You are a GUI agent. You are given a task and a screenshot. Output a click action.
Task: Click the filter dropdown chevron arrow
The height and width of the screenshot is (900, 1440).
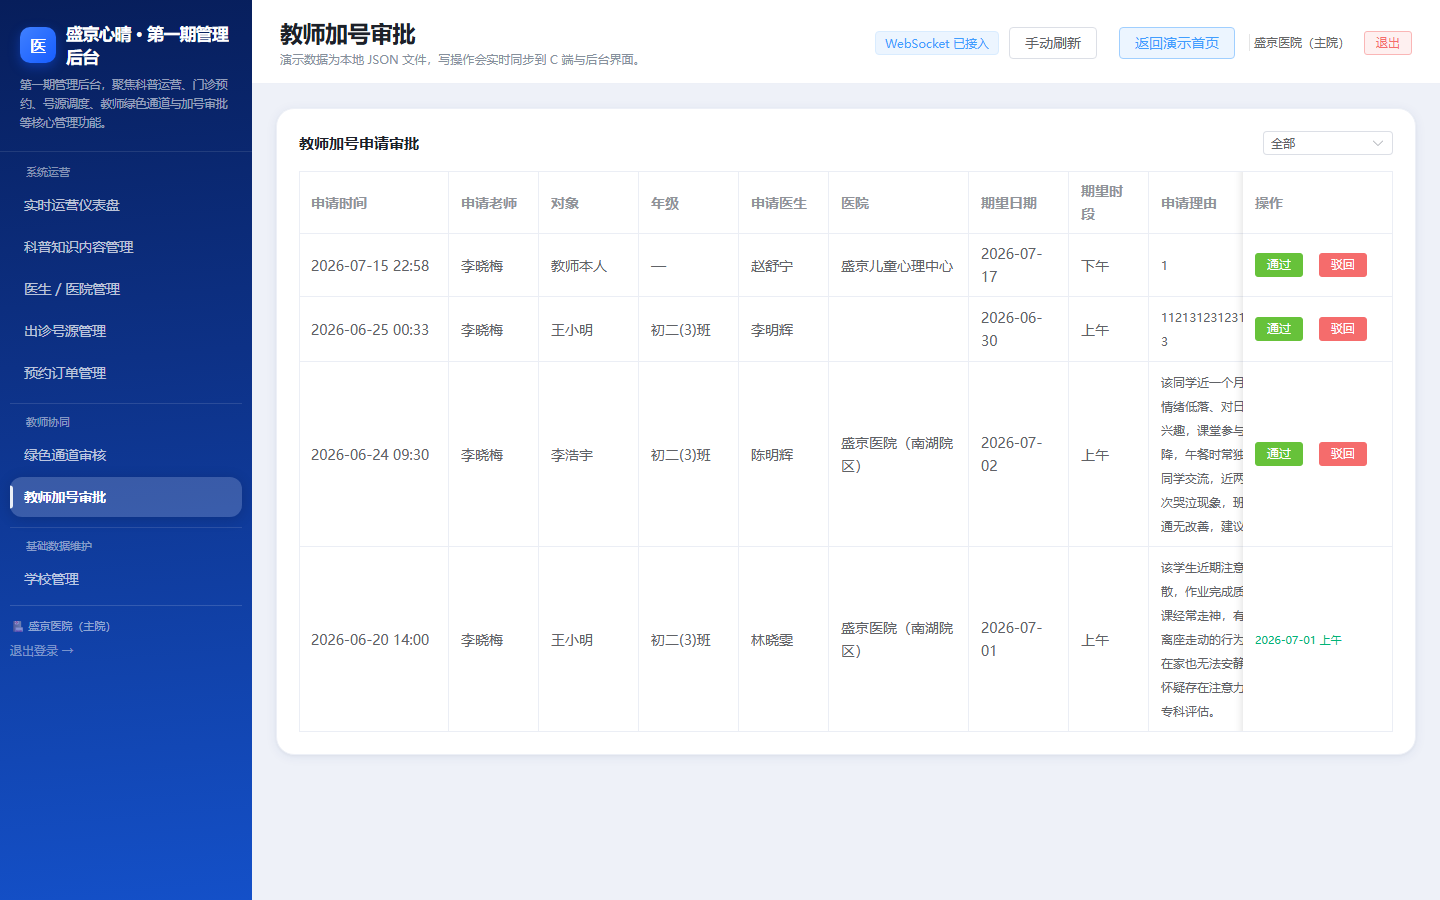coord(1377,143)
